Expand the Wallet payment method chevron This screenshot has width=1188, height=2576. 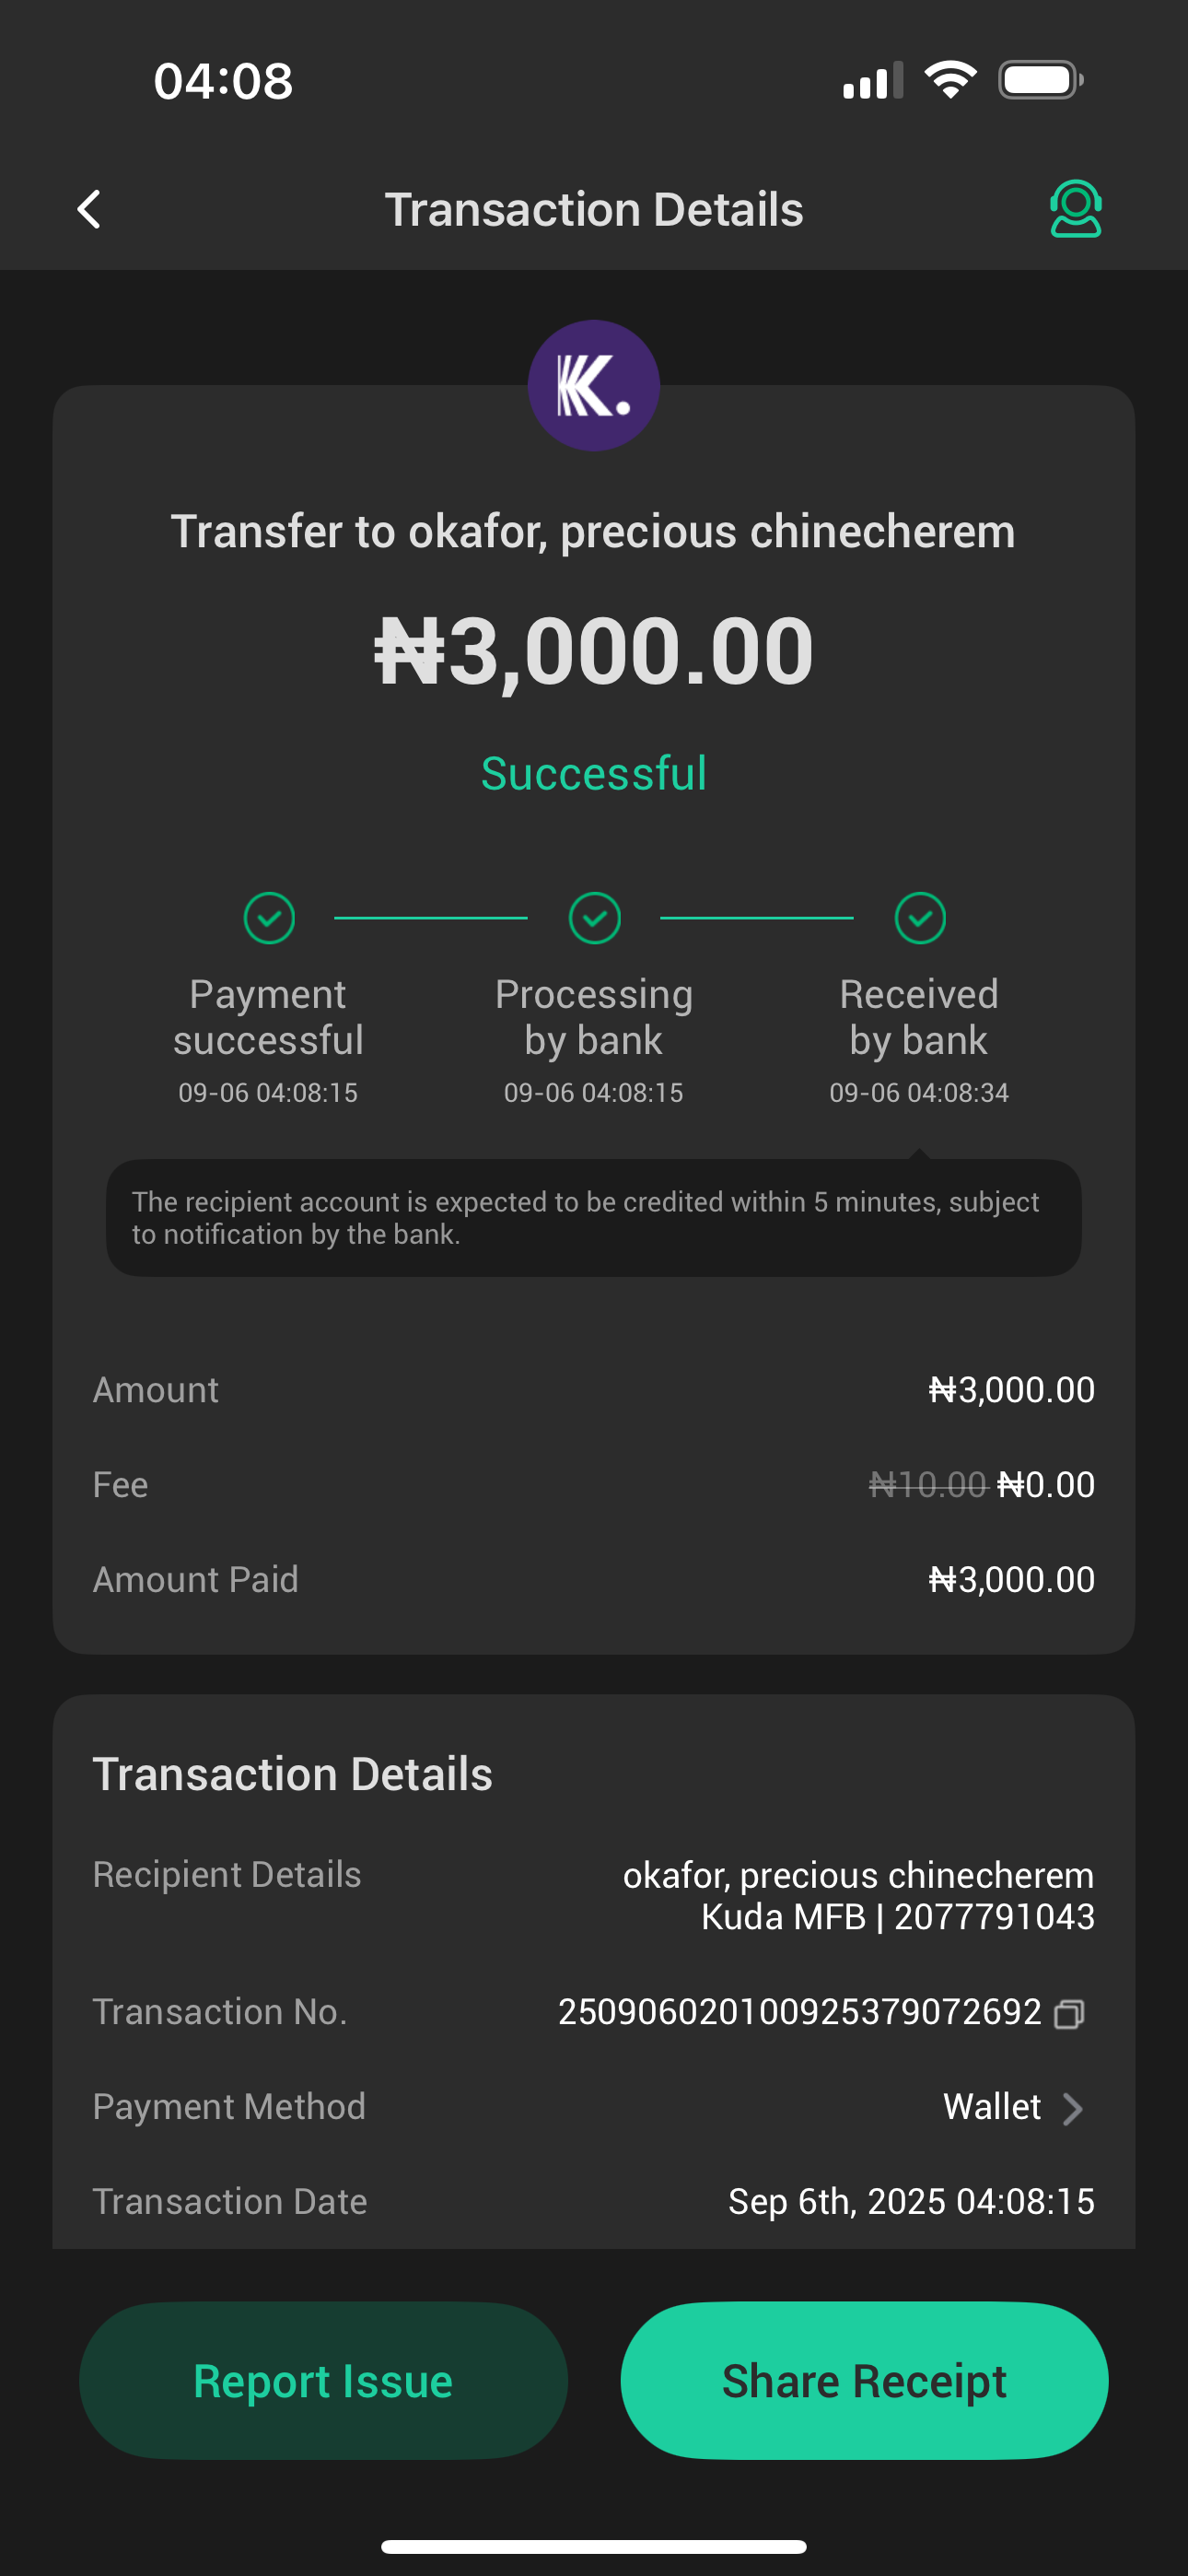click(1073, 2108)
